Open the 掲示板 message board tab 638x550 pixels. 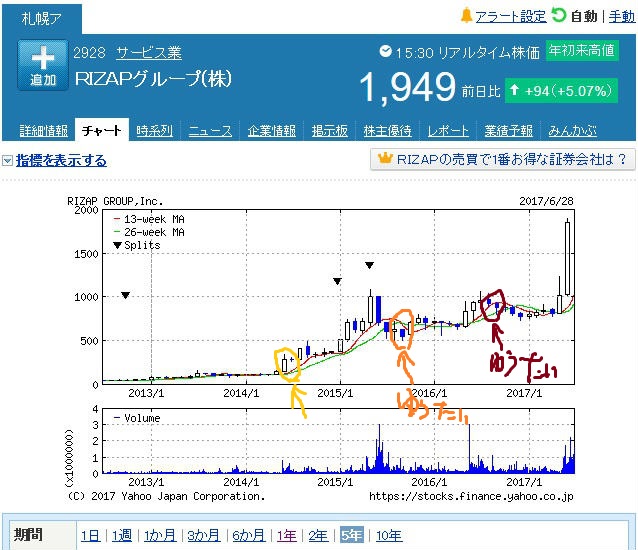tap(329, 131)
